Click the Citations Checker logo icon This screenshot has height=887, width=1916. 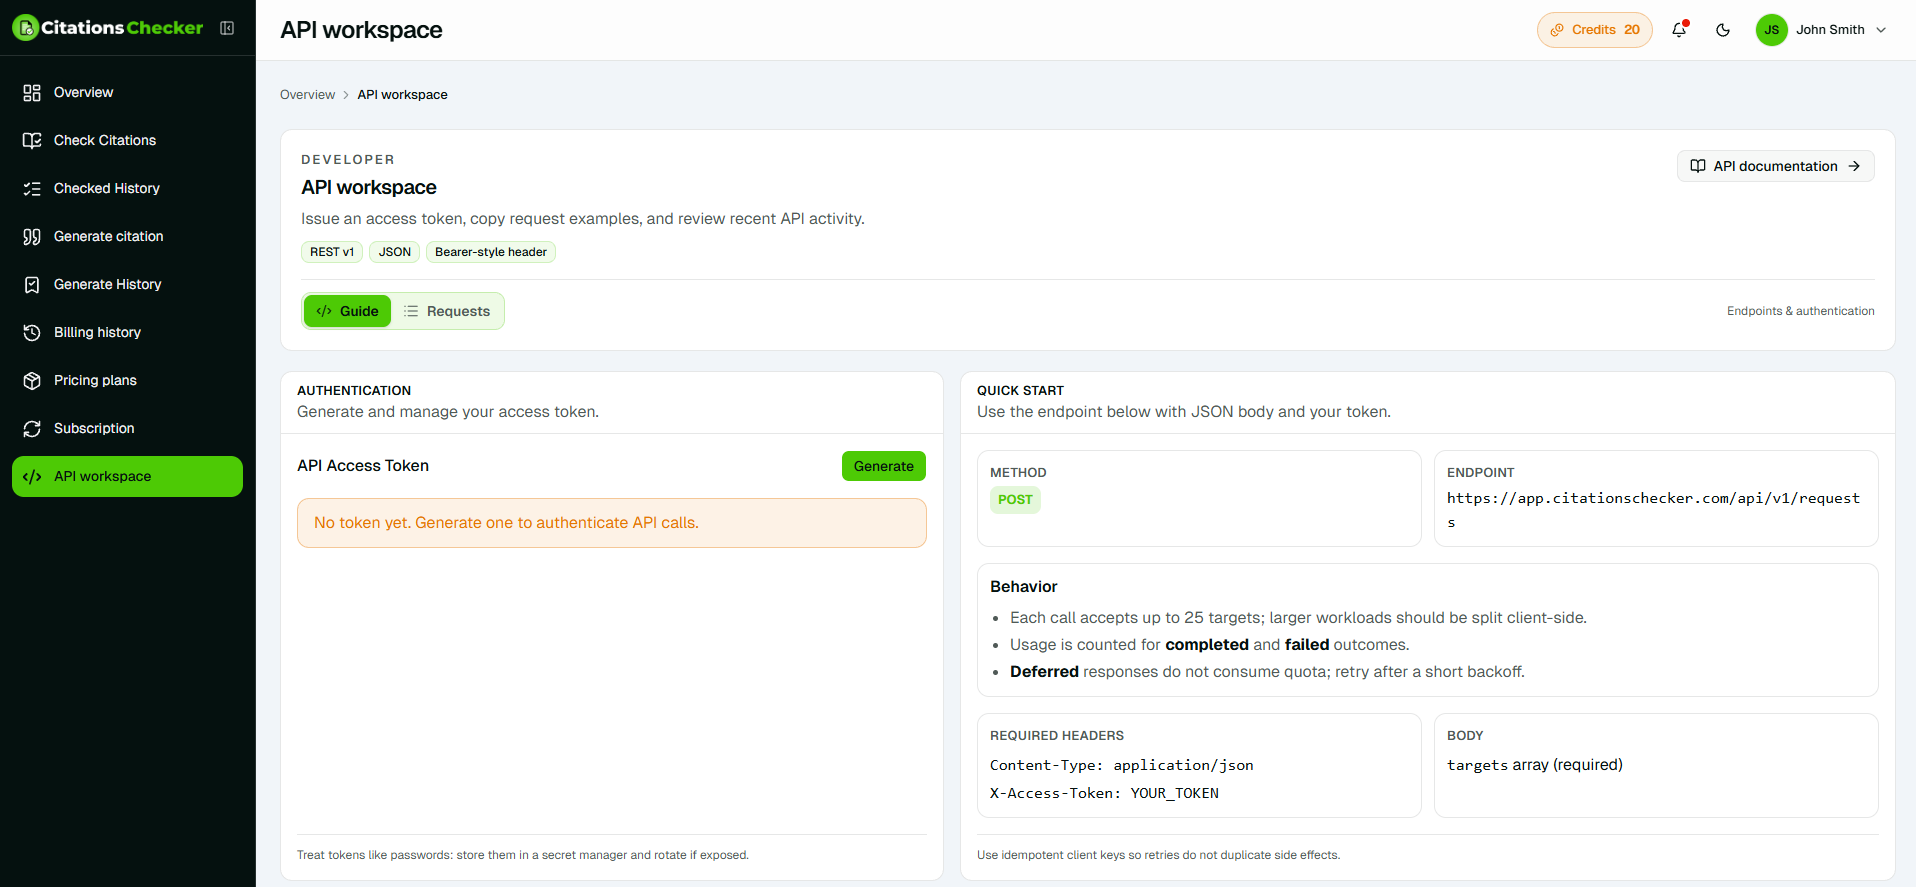pyautogui.click(x=25, y=28)
